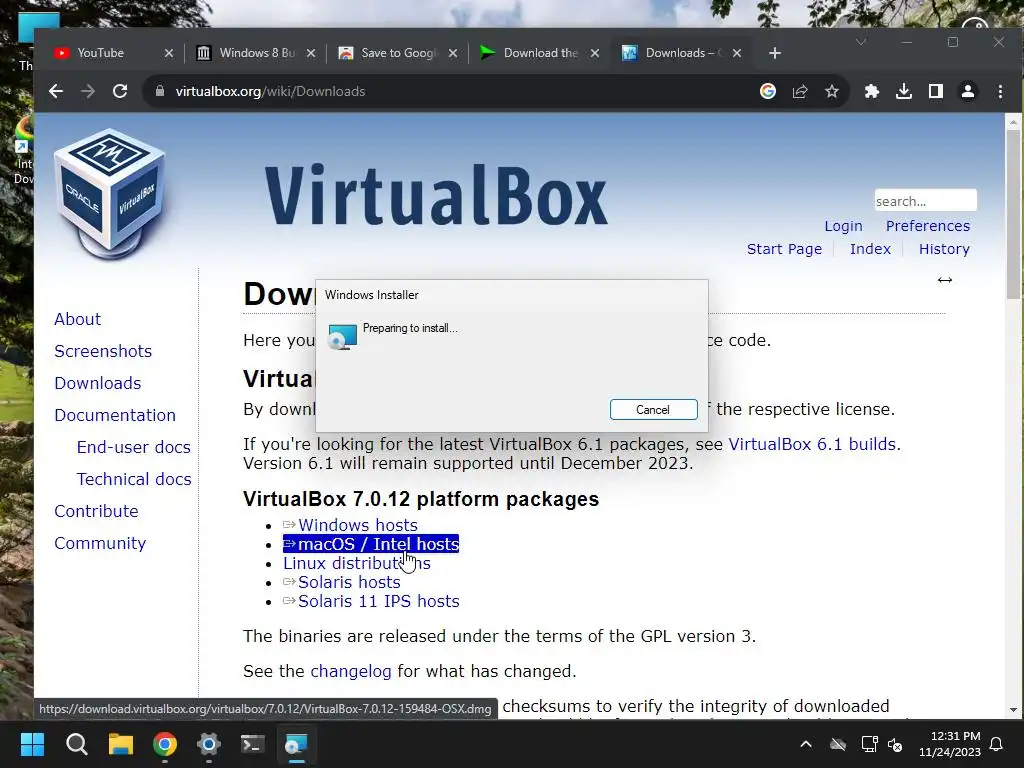Click the Google icon in address bar
Screen dimensions: 1024x768
point(768,91)
